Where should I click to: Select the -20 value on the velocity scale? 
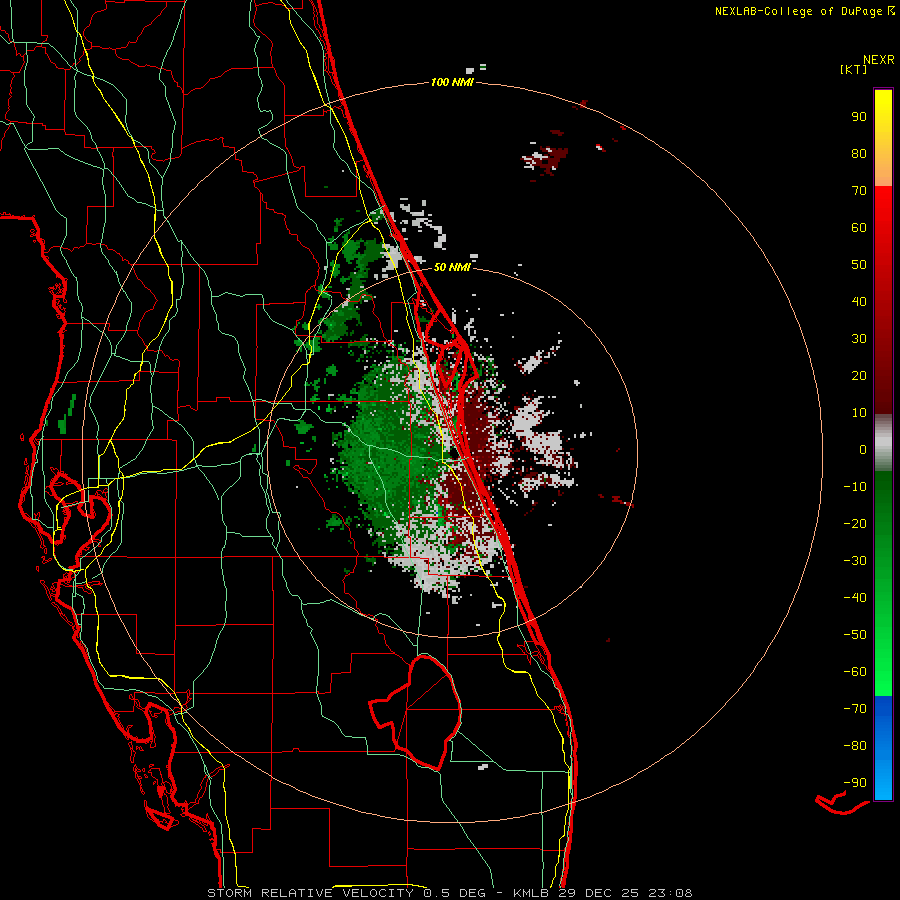[x=855, y=524]
